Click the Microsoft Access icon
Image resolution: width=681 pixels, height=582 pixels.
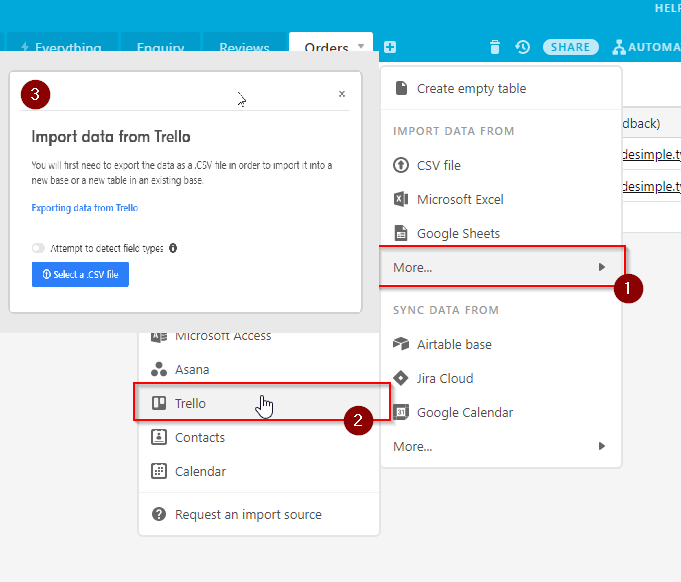(159, 337)
